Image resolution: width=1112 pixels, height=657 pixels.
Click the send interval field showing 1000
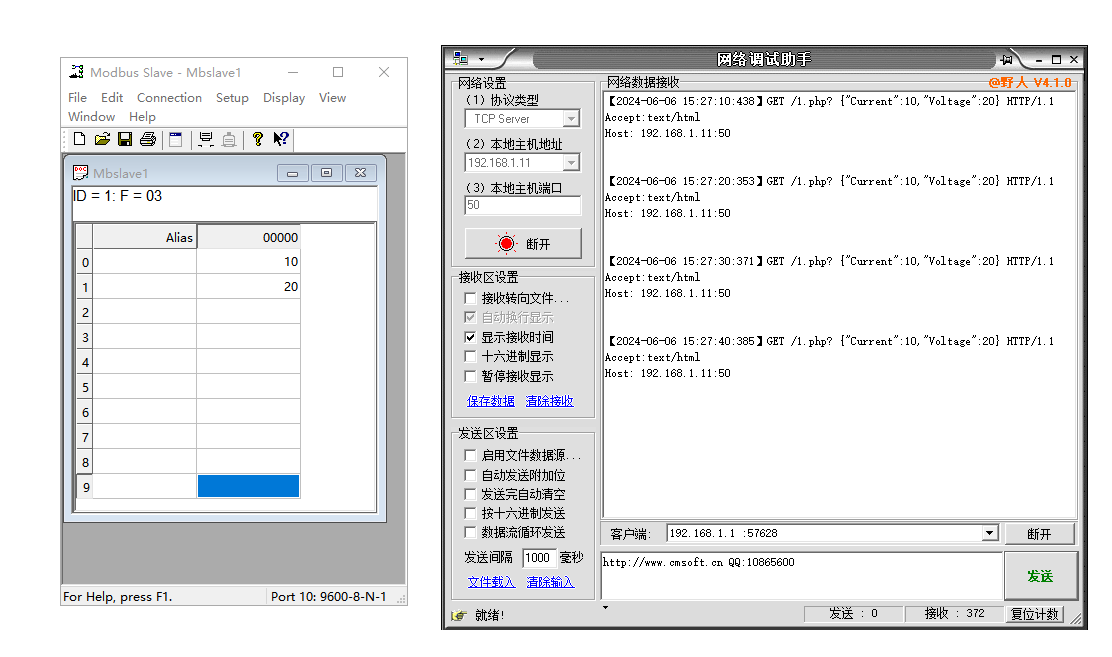point(539,558)
